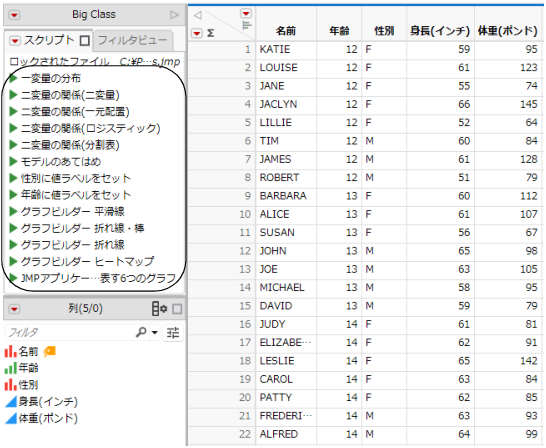Click the search magnifier in column filter

click(x=141, y=332)
